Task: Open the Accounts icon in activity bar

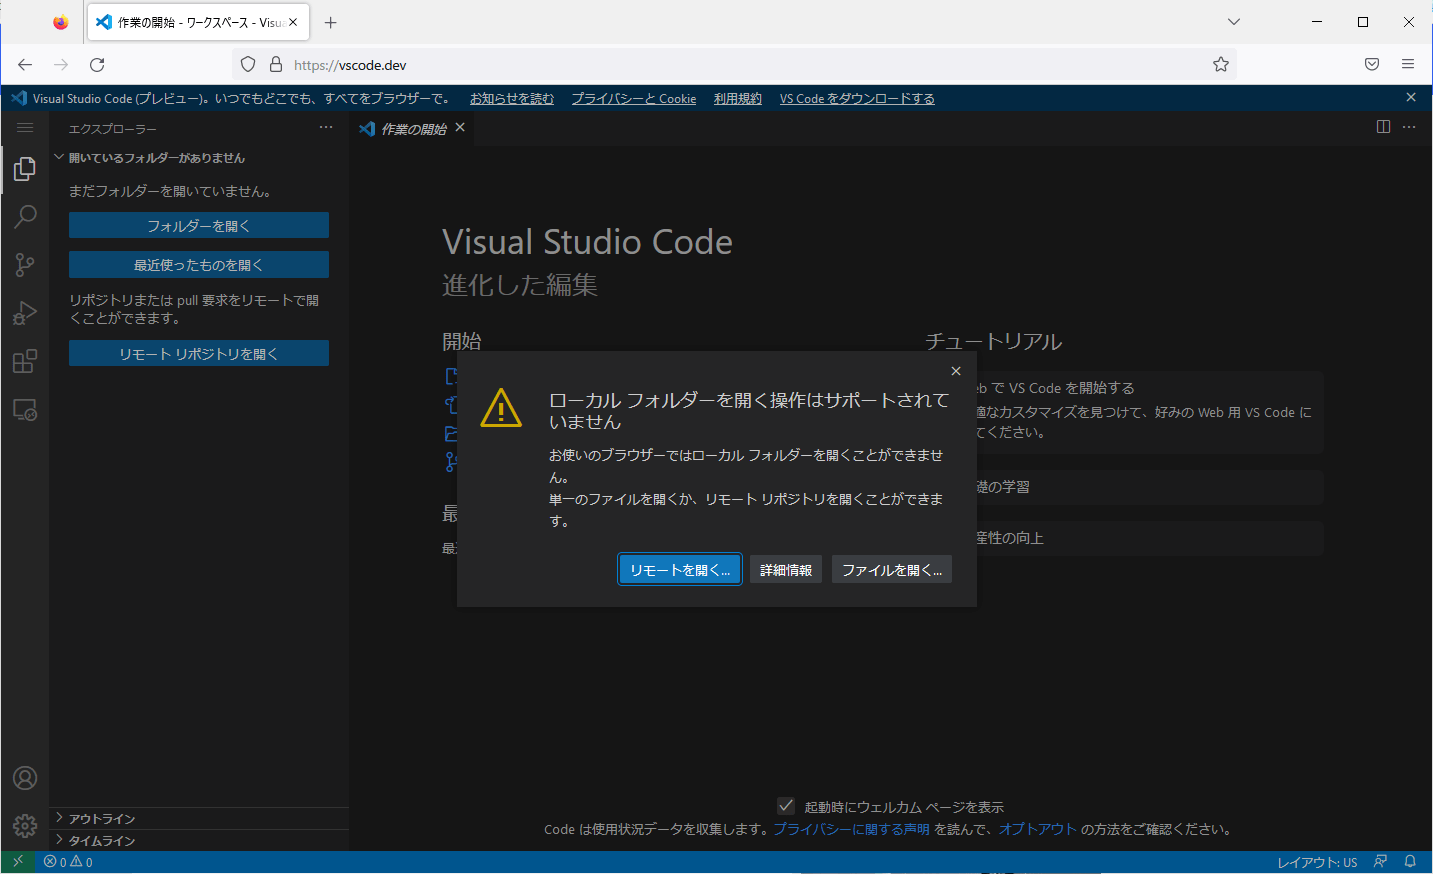Action: tap(25, 778)
